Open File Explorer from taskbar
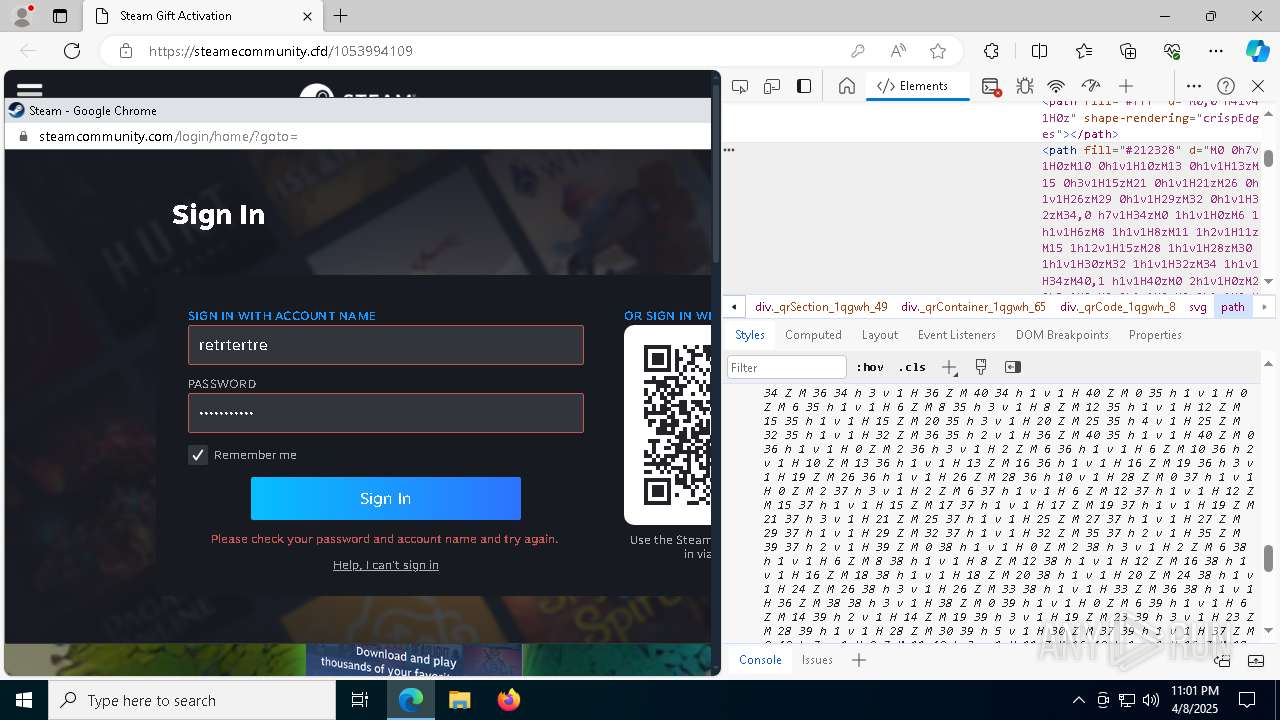Image resolution: width=1280 pixels, height=720 pixels. pyautogui.click(x=459, y=700)
